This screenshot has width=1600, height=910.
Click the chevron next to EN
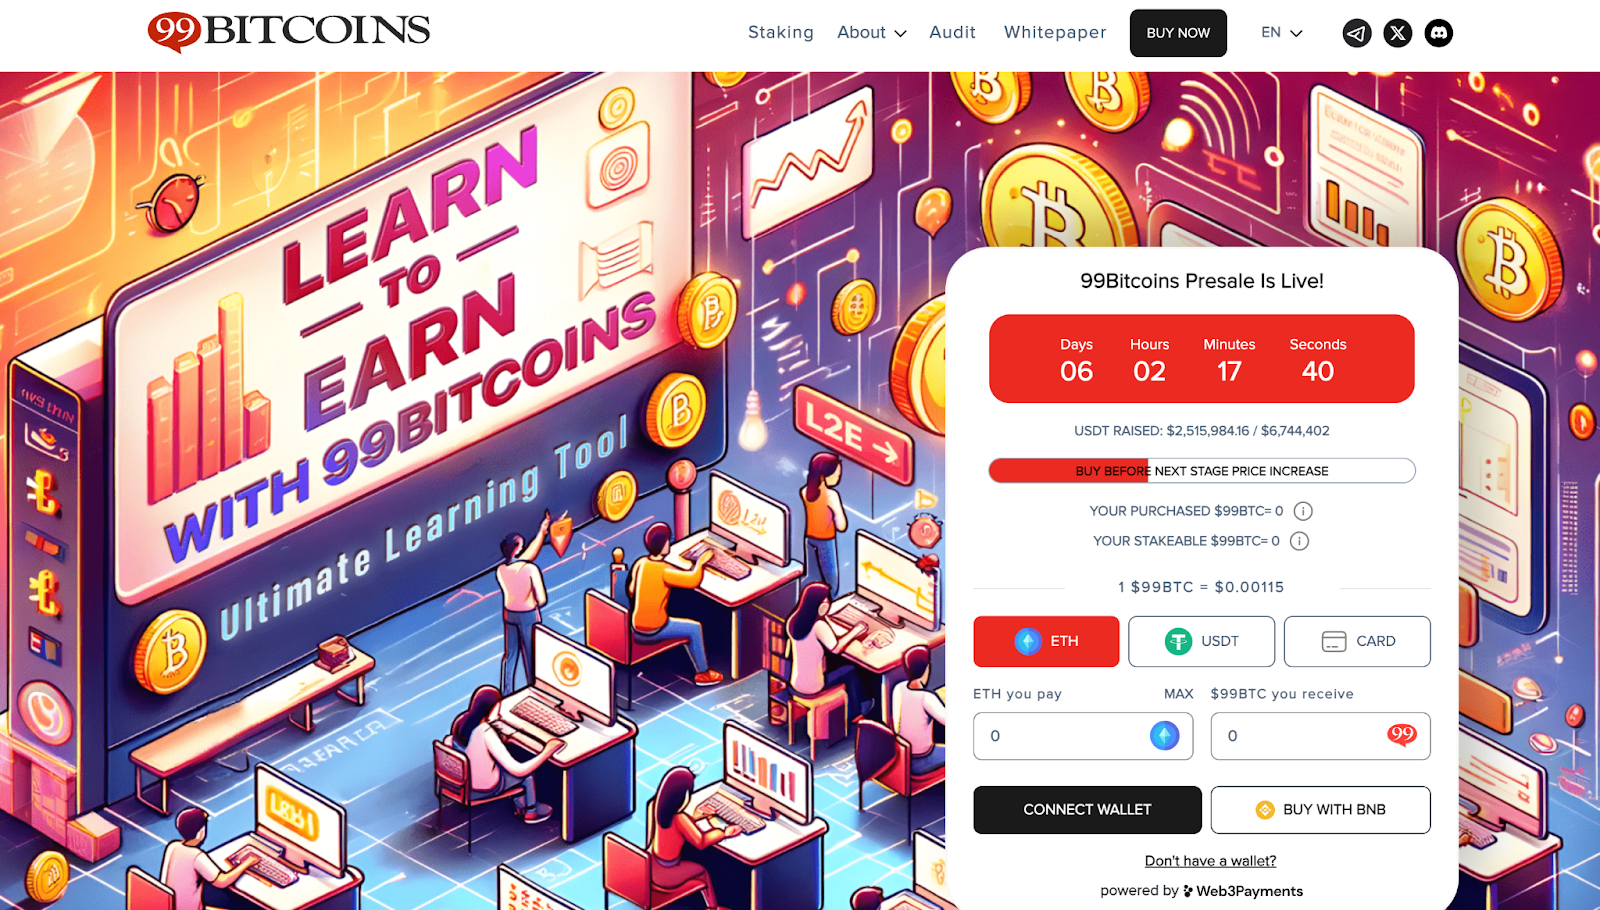pyautogui.click(x=1296, y=33)
